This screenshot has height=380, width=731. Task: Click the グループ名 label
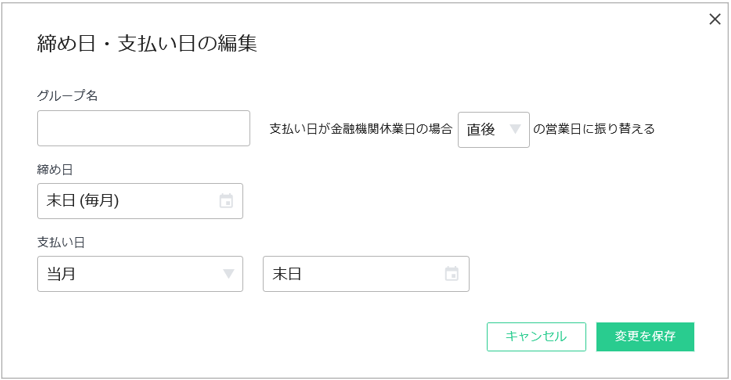pyautogui.click(x=67, y=96)
